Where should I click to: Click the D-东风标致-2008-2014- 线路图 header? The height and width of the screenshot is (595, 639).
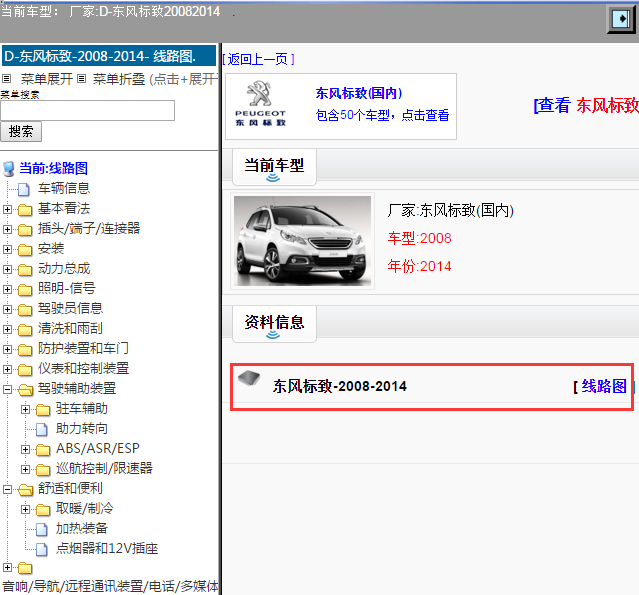click(109, 56)
